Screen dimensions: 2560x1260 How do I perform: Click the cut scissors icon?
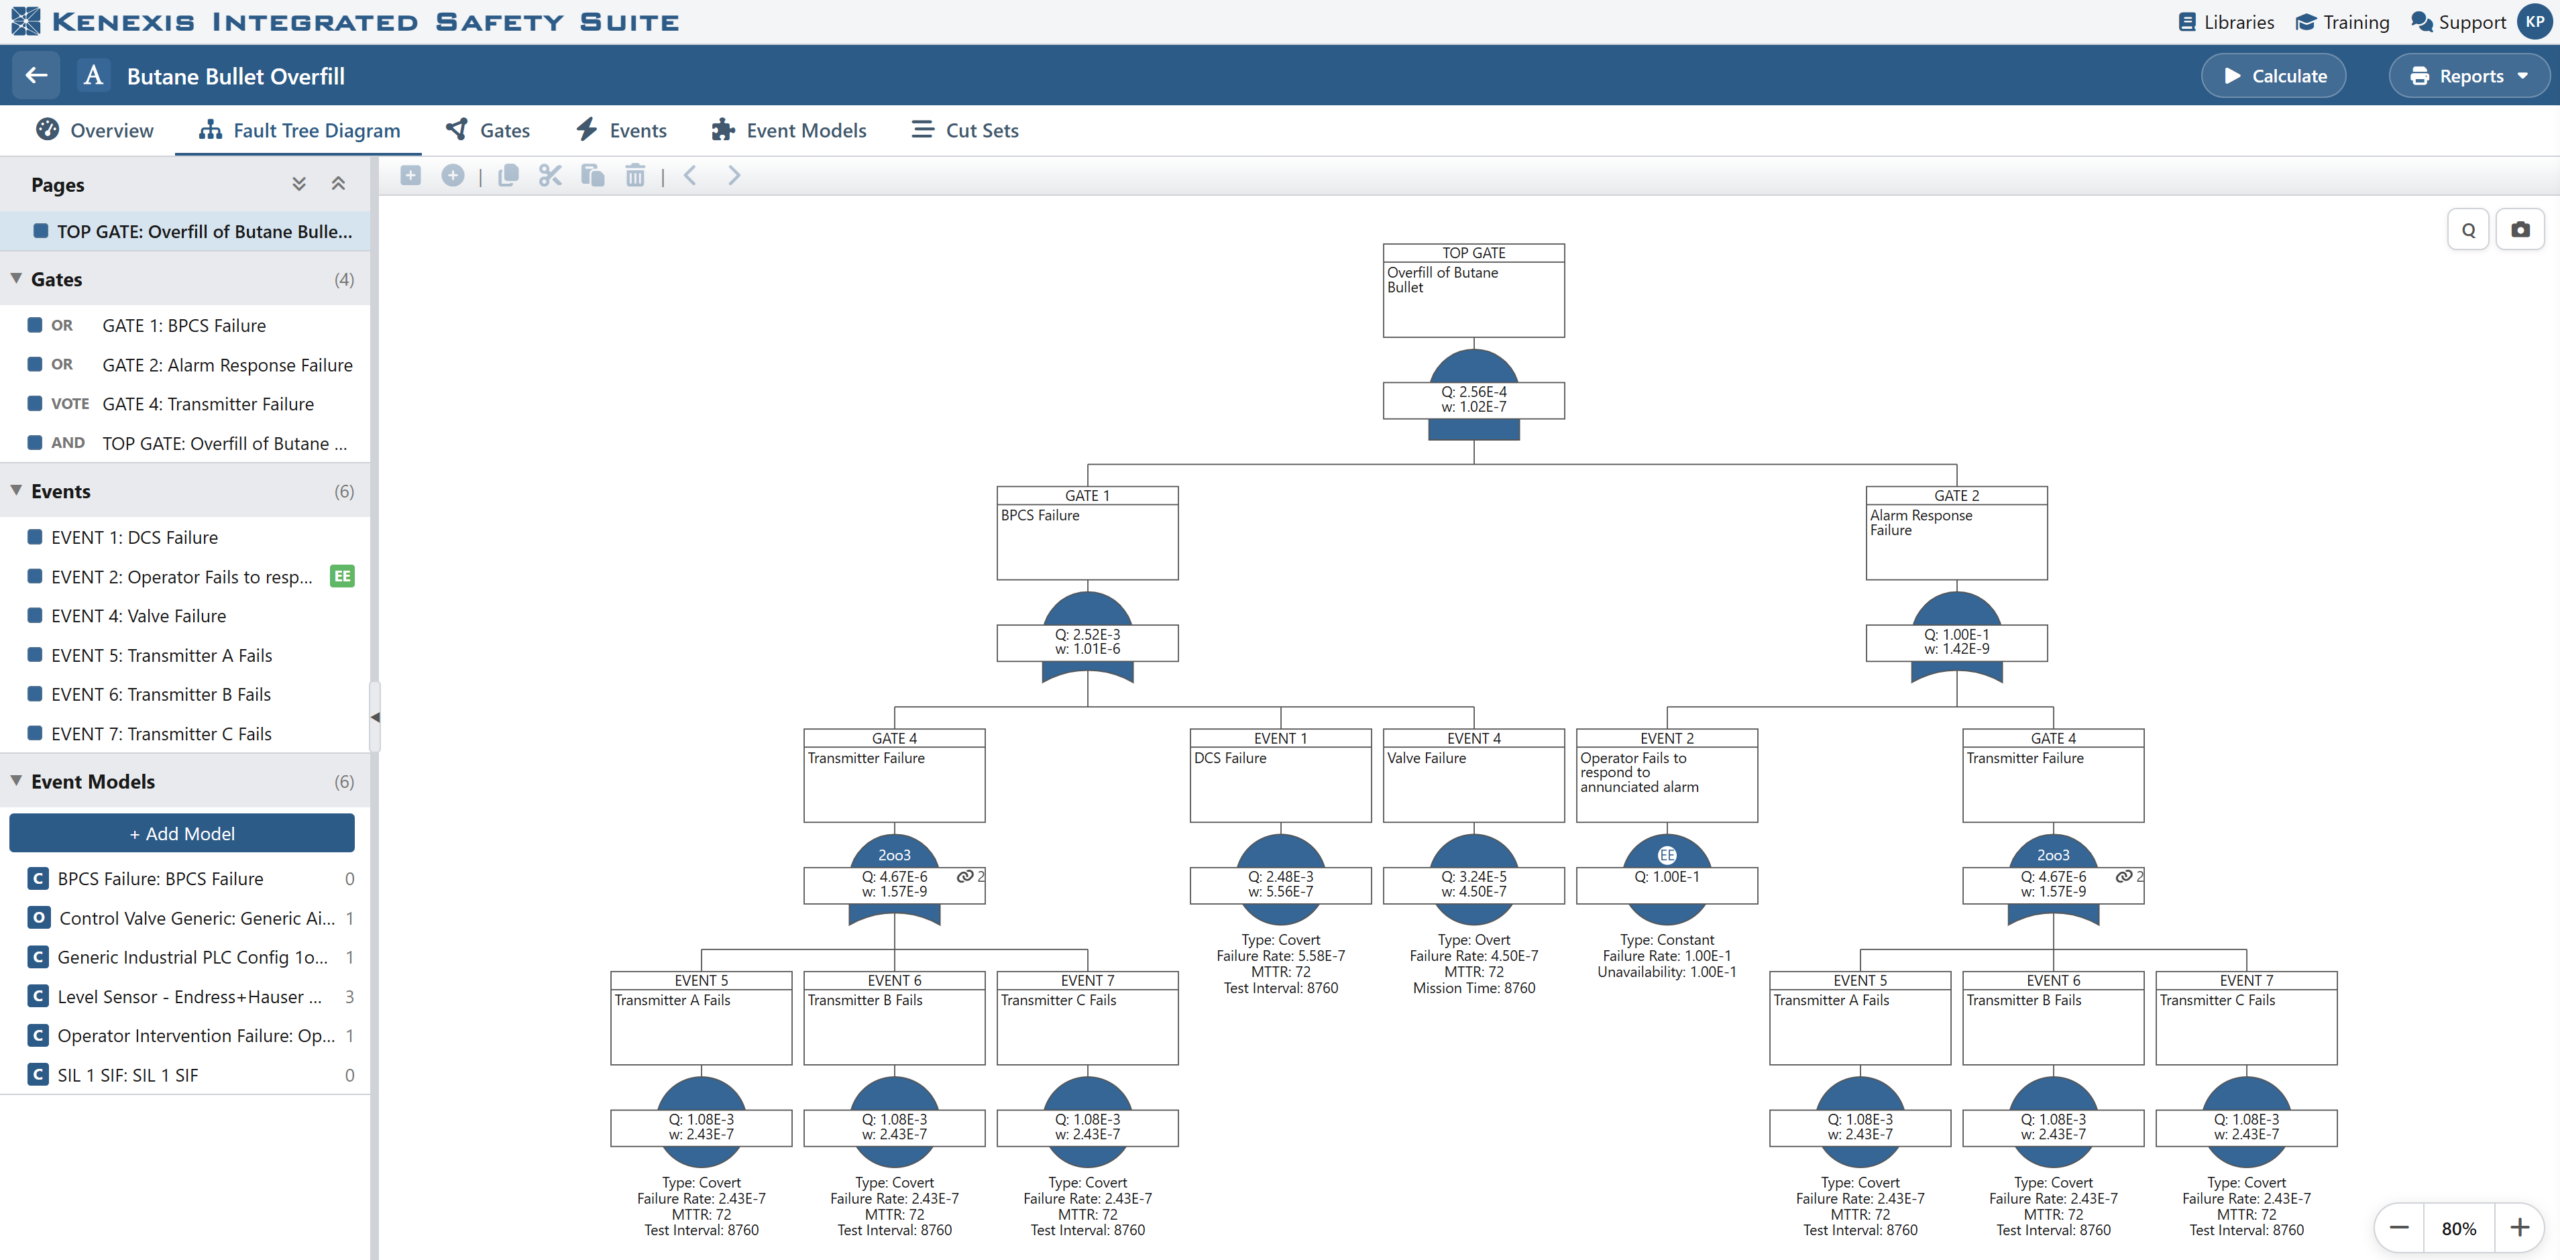pos(550,176)
